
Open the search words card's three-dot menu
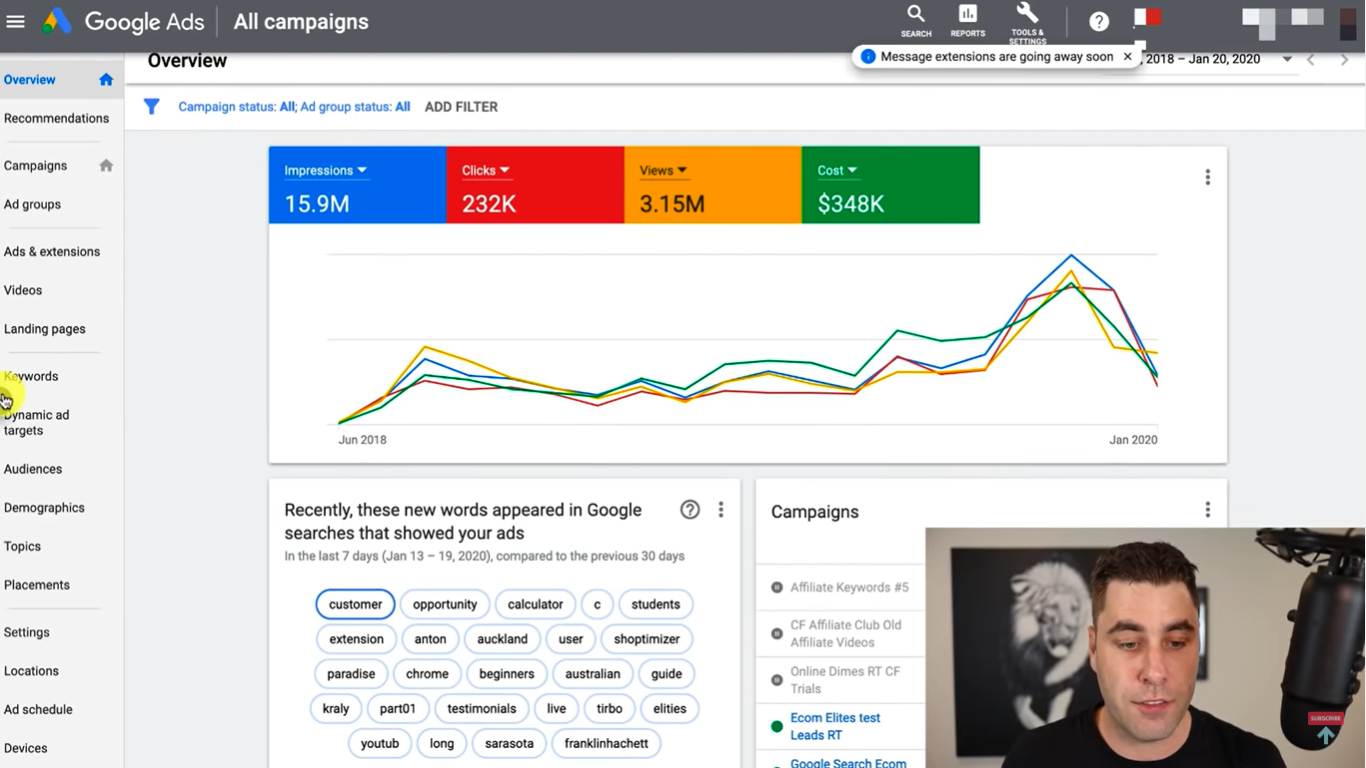point(721,510)
